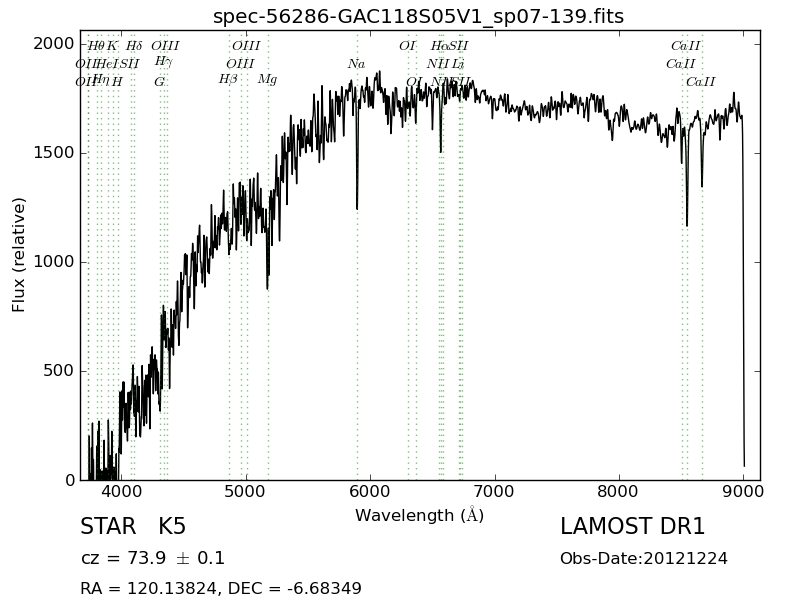This screenshot has width=800, height=600.
Task: Click the plot title spec-56286-GAC118S05V1_sp07-139.fits
Action: (418, 16)
